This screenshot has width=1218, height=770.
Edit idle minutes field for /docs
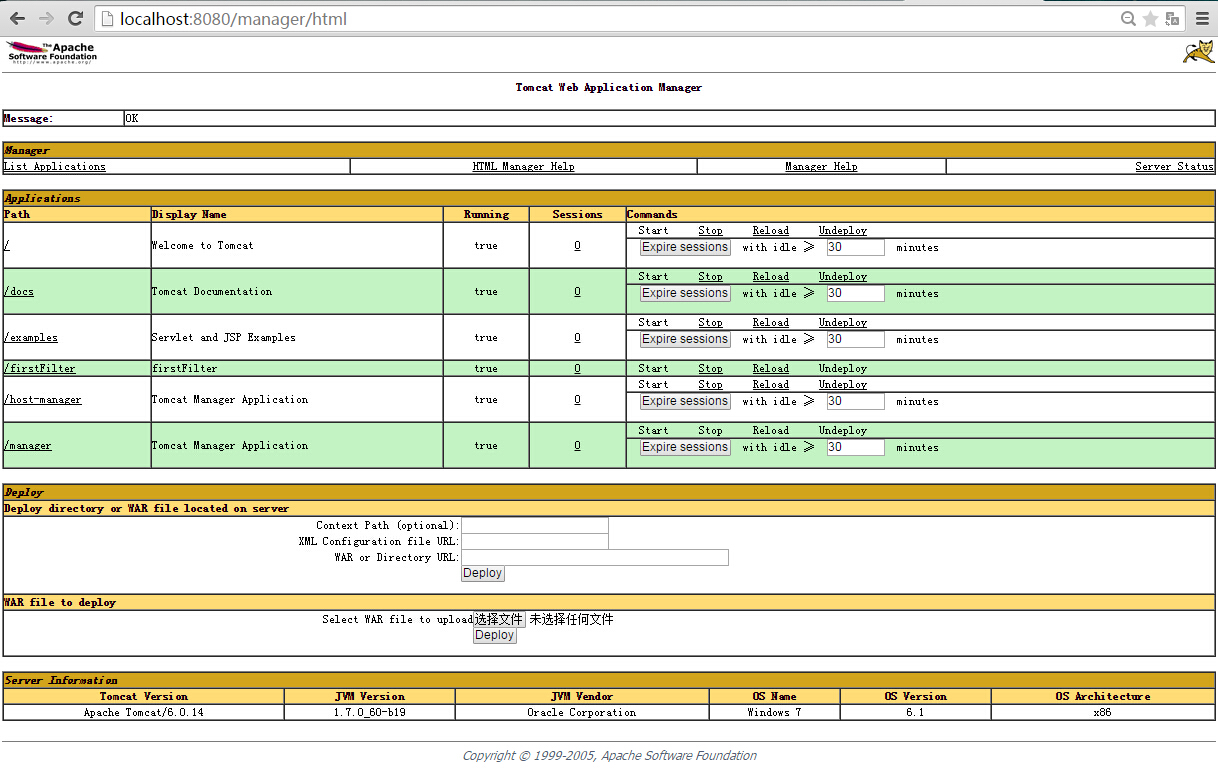[855, 293]
